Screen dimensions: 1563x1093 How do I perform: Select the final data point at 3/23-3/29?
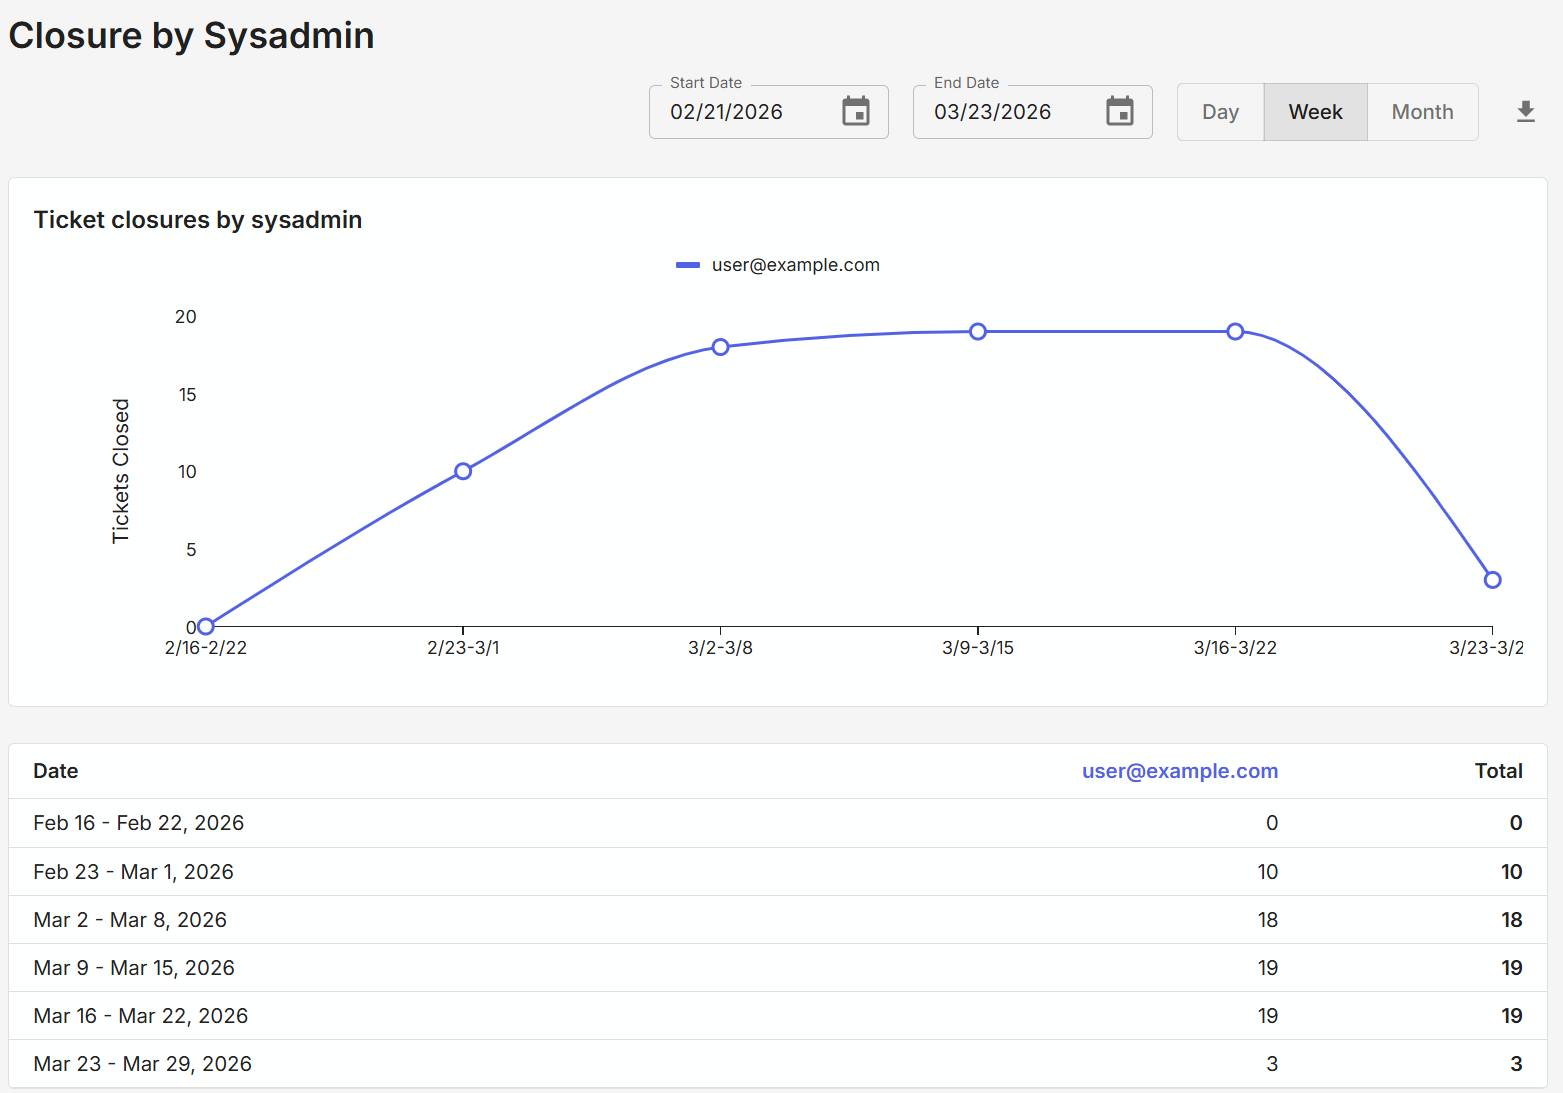pos(1492,579)
